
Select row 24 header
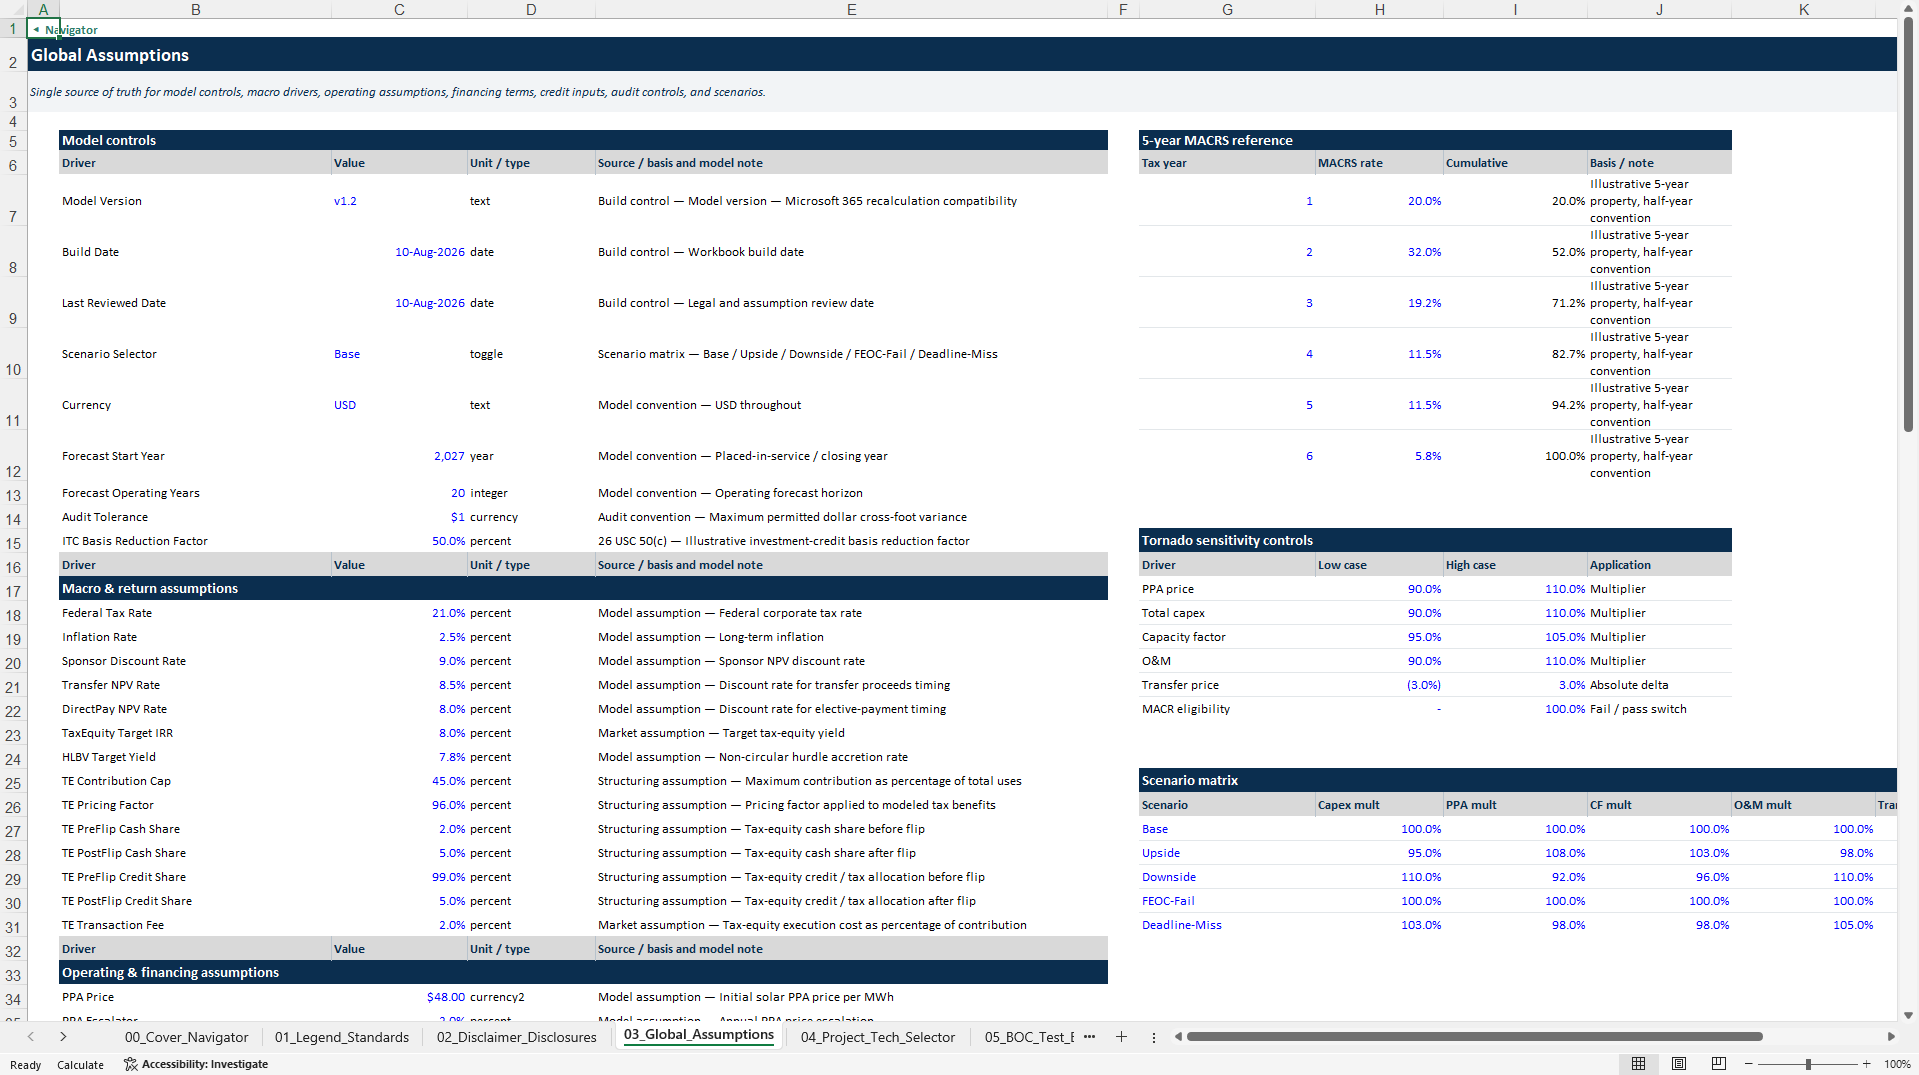click(x=13, y=758)
